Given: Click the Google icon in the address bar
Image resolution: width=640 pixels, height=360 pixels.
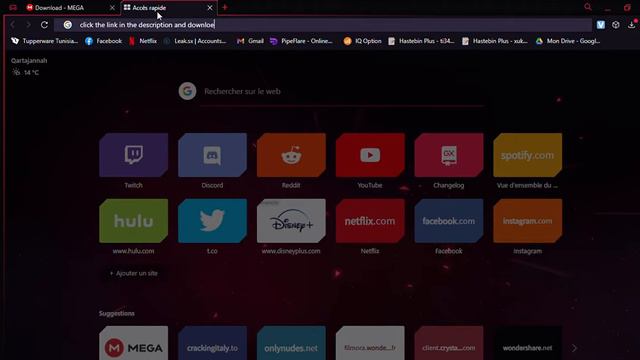Looking at the screenshot, I should [68, 25].
